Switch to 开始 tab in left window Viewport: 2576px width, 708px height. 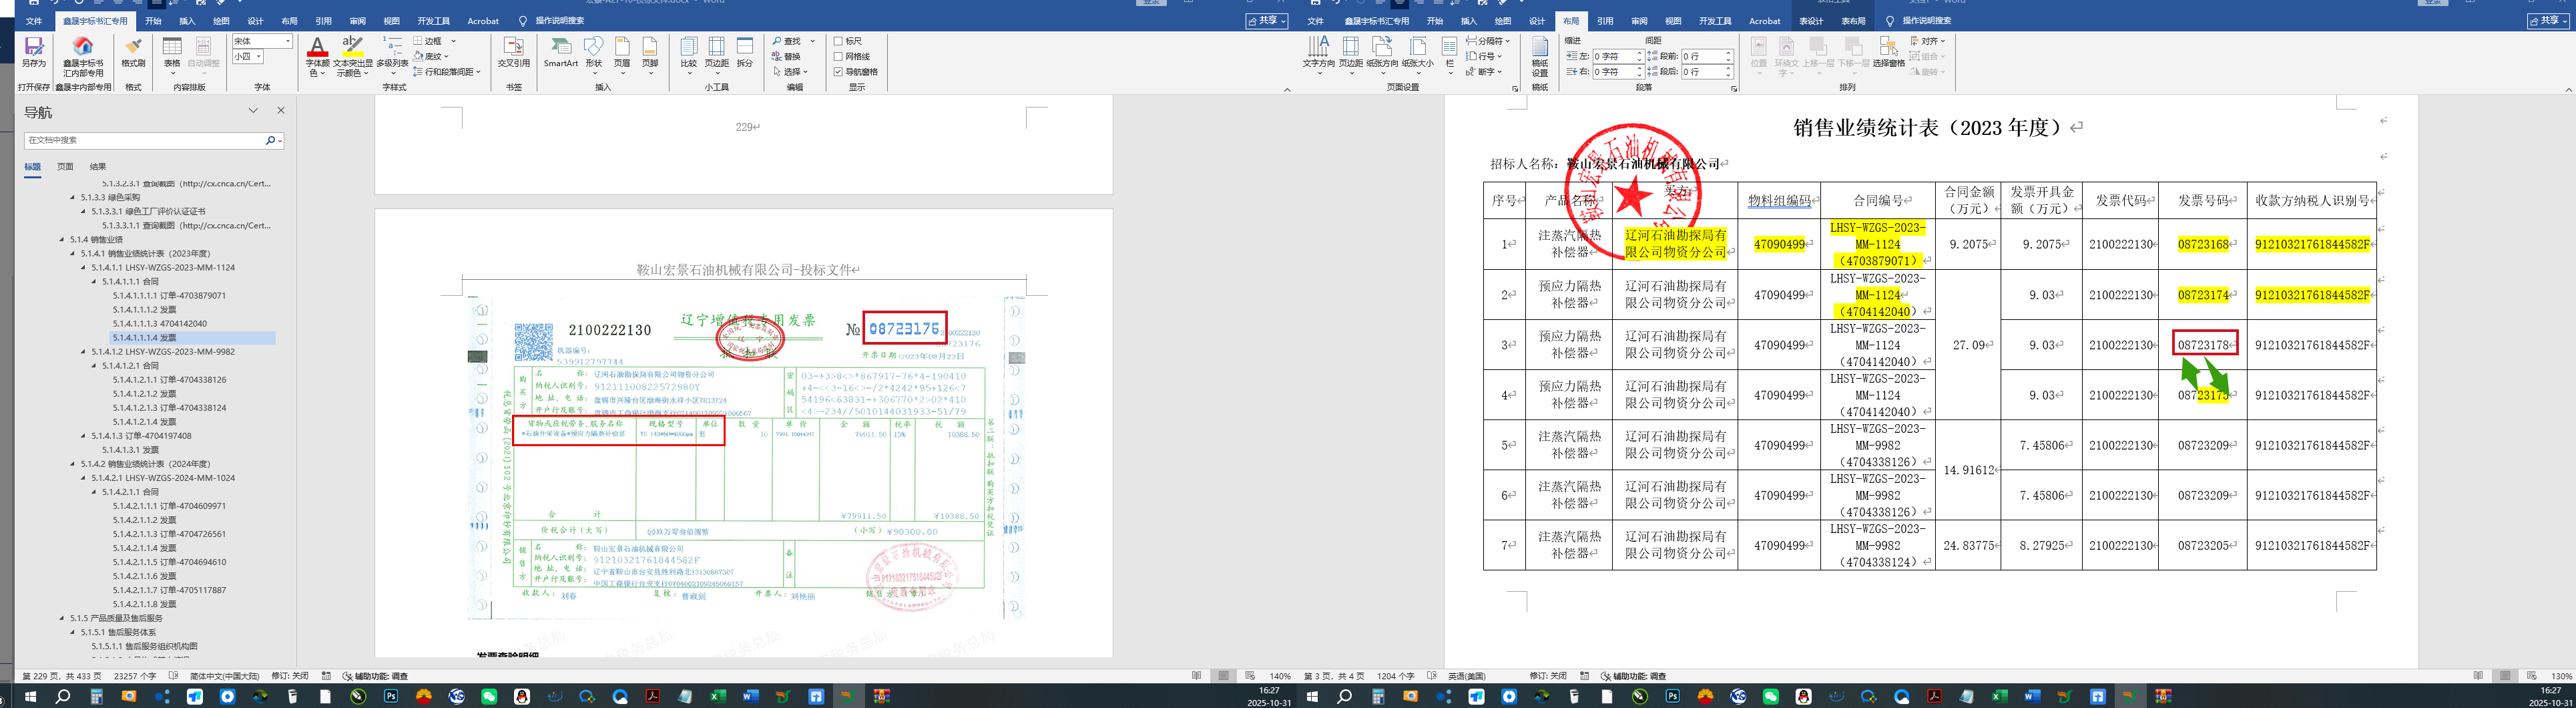pos(153,20)
